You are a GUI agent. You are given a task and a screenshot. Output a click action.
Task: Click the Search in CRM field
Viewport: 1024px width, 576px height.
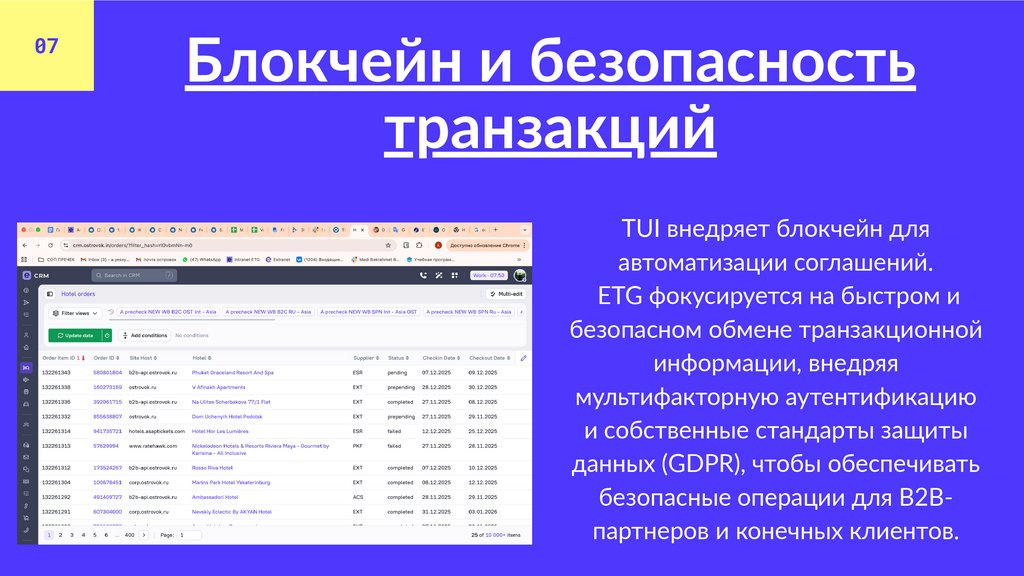pos(134,276)
